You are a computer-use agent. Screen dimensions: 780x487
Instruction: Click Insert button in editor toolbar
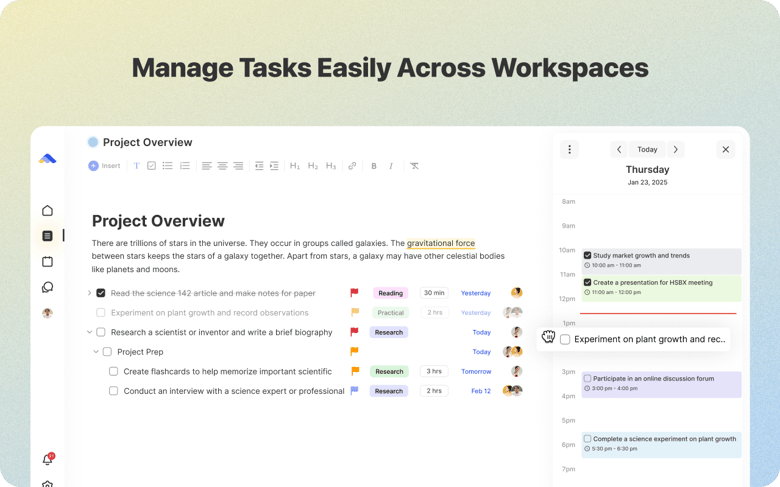(104, 166)
